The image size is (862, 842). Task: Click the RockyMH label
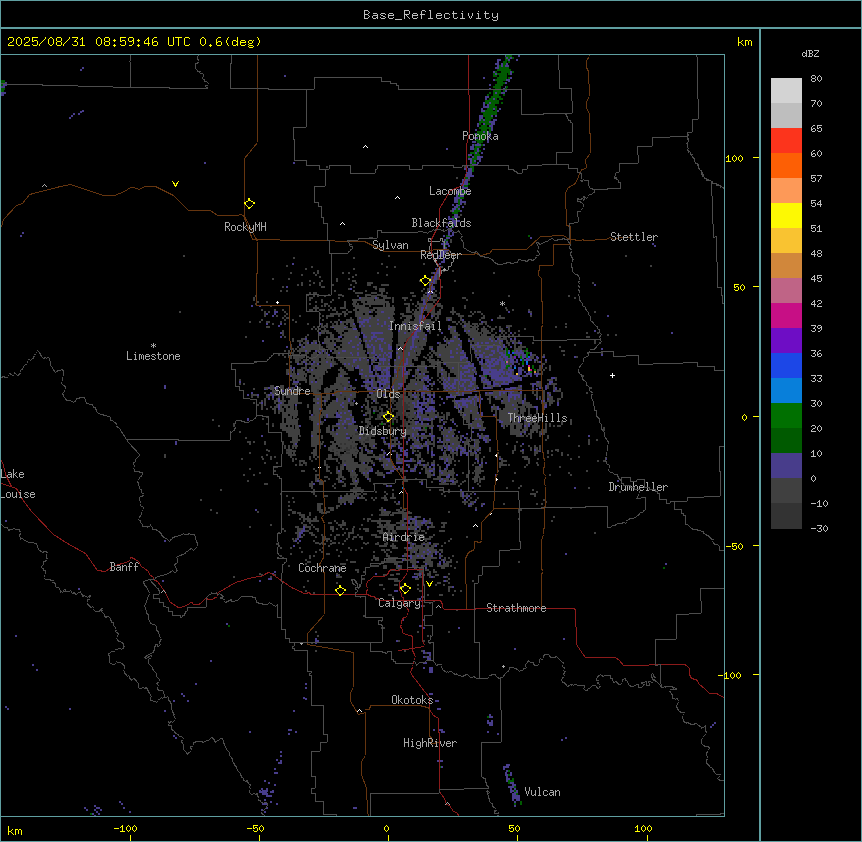tap(245, 227)
